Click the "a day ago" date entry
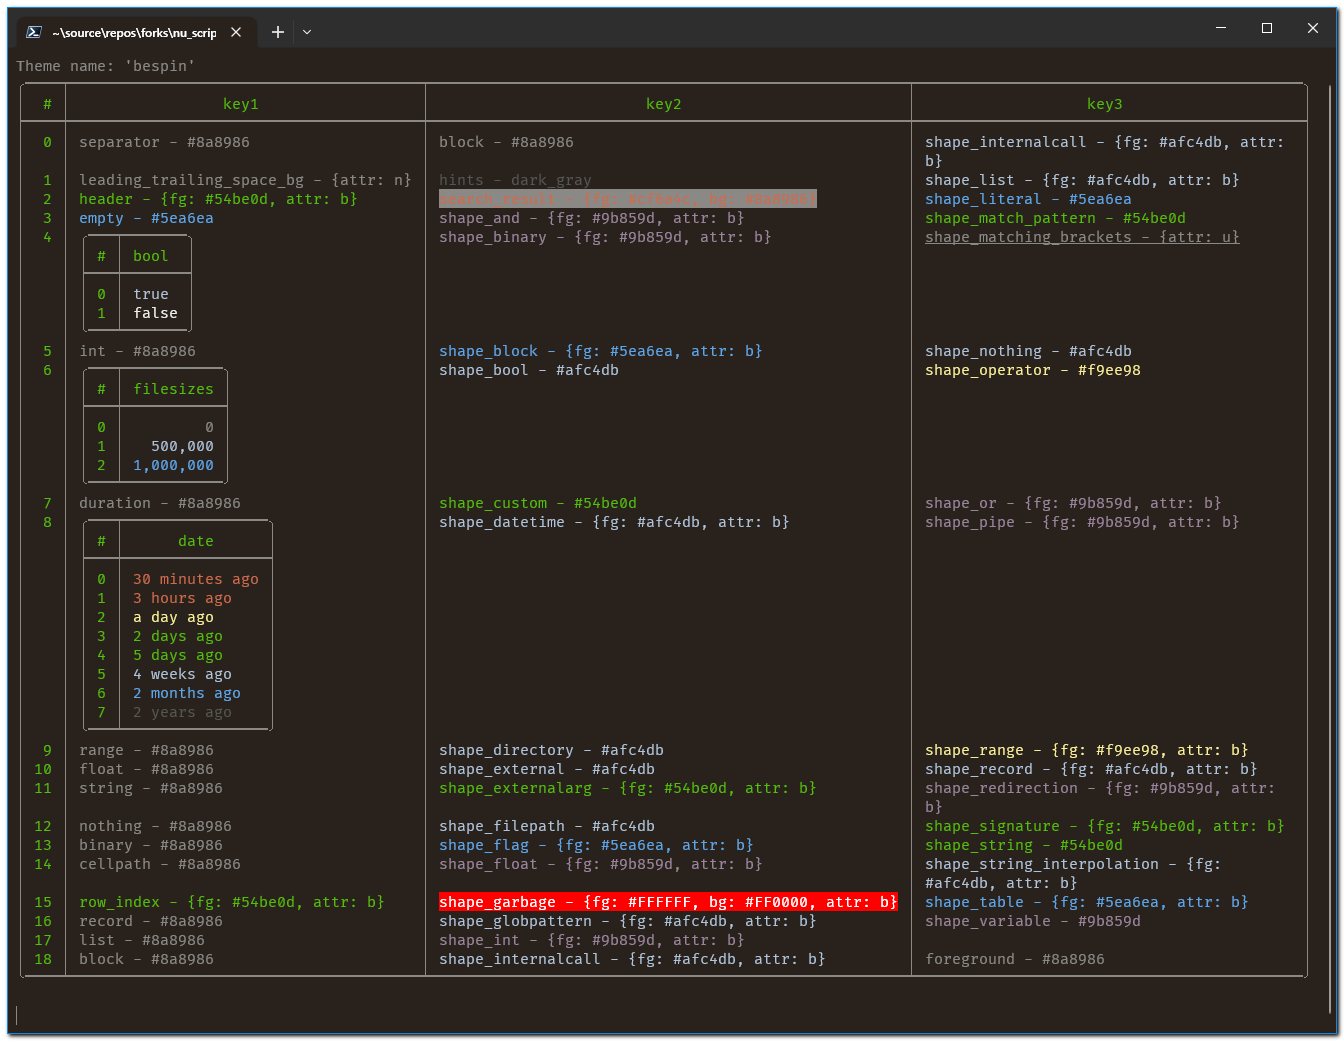Screen dimensions: 1344x1041 pyautogui.click(x=174, y=617)
